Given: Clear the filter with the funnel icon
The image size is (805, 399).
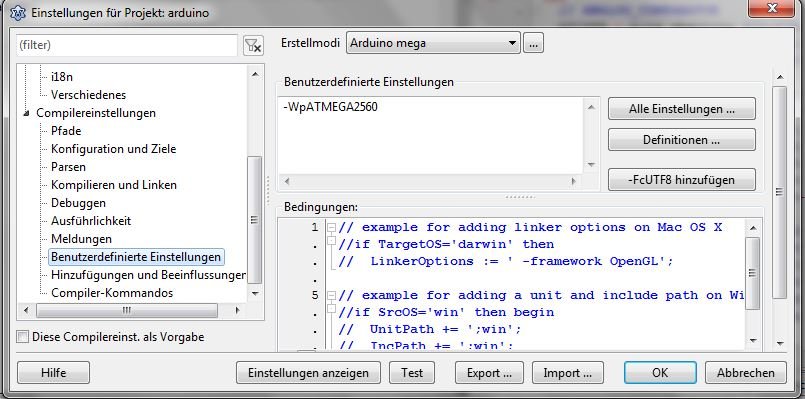Looking at the screenshot, I should click(x=253, y=45).
